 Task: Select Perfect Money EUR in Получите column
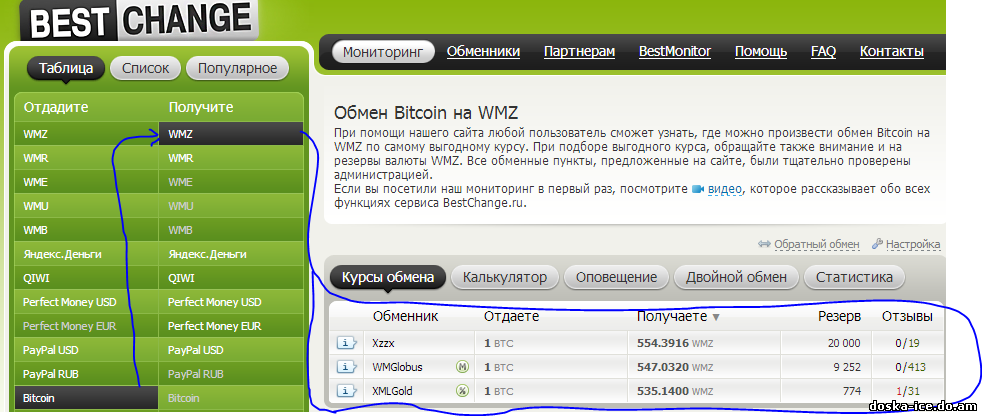[x=231, y=326]
